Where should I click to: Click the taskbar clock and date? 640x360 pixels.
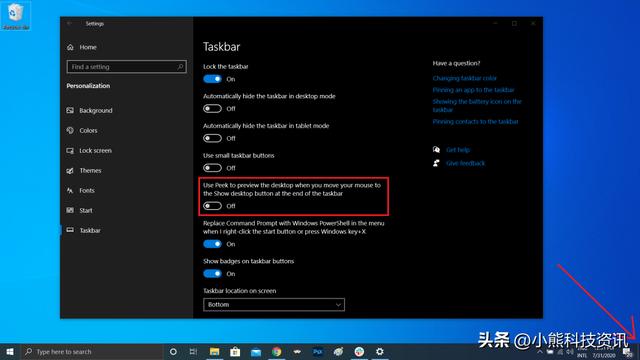604,352
